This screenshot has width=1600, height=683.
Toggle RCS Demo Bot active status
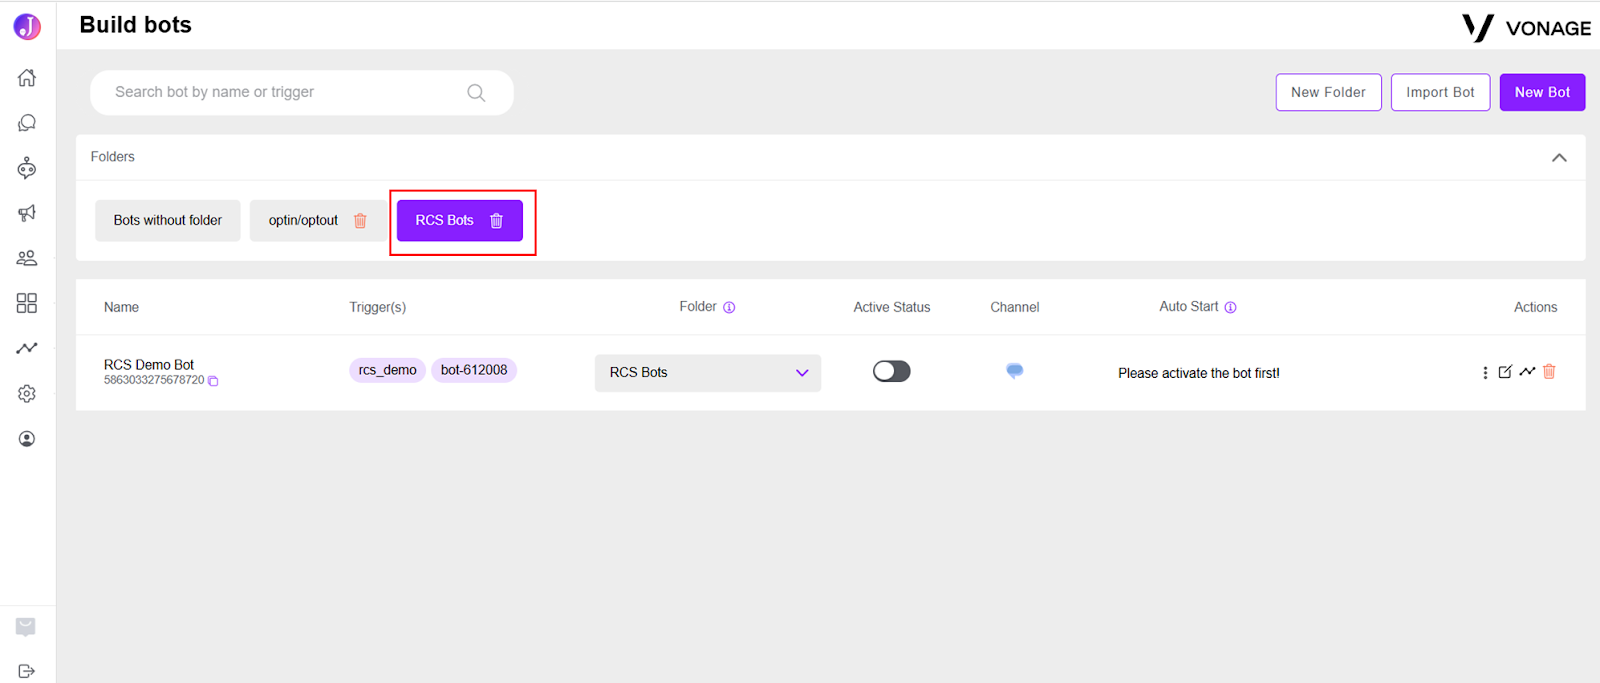pyautogui.click(x=892, y=371)
